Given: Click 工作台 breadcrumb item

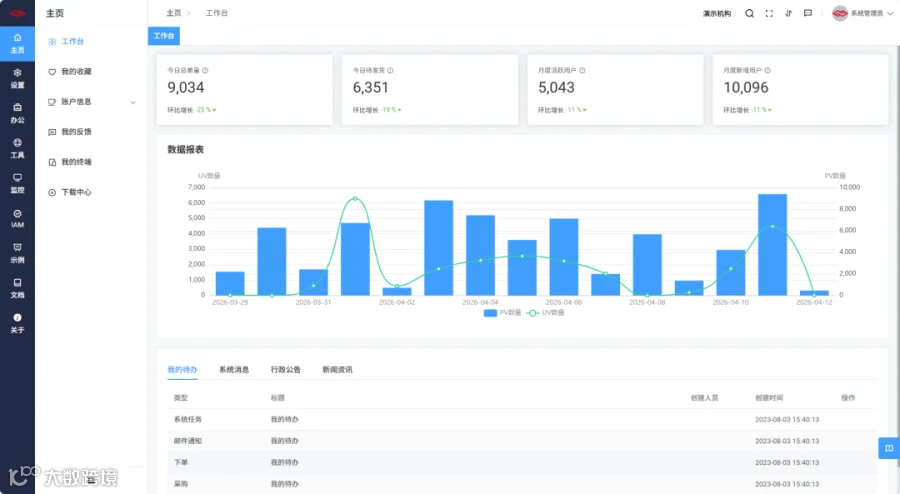Looking at the screenshot, I should coord(216,13).
